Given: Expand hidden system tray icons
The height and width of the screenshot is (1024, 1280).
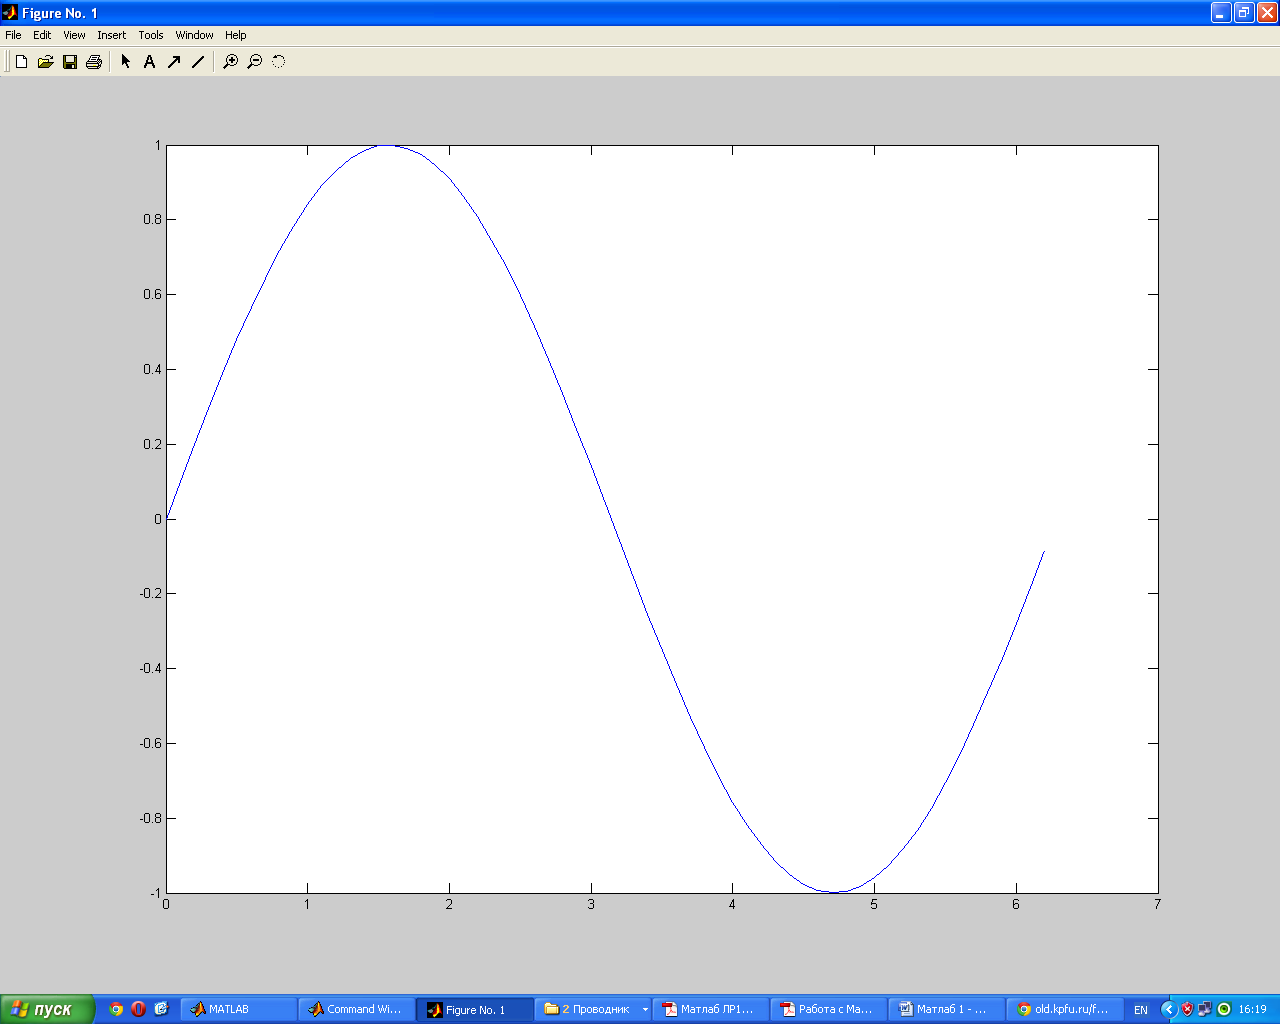Looking at the screenshot, I should tap(1167, 1010).
